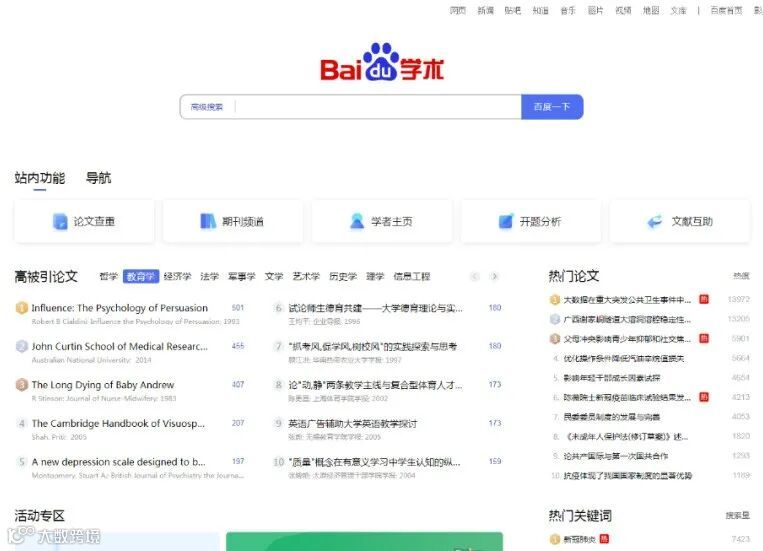The image size is (763, 551).
Task: Select 历史学 subject tab
Action: 343,276
